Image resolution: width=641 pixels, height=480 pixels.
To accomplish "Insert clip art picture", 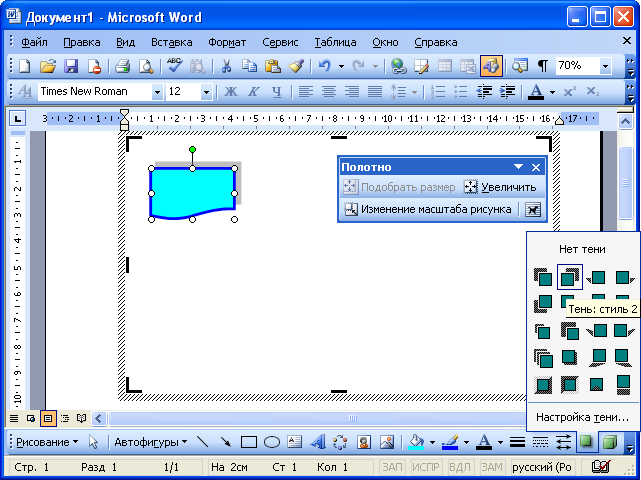I will (363, 442).
